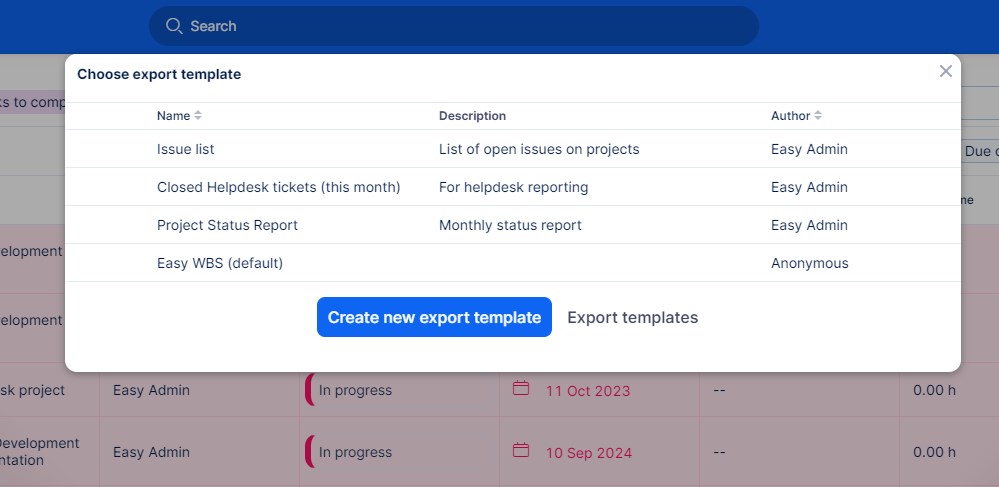Click In progress status in 10 Sep 2024 row
The image size is (999, 487).
point(355,452)
